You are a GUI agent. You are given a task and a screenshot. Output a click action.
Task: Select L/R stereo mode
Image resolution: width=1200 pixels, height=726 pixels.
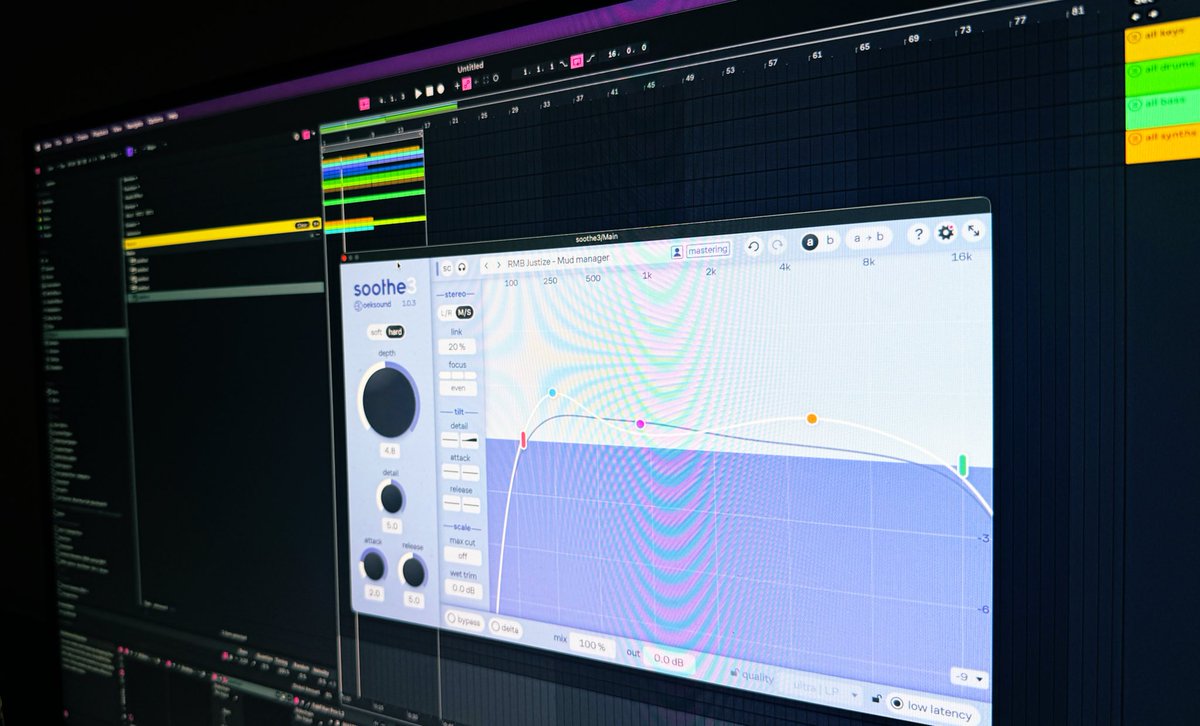click(x=445, y=312)
